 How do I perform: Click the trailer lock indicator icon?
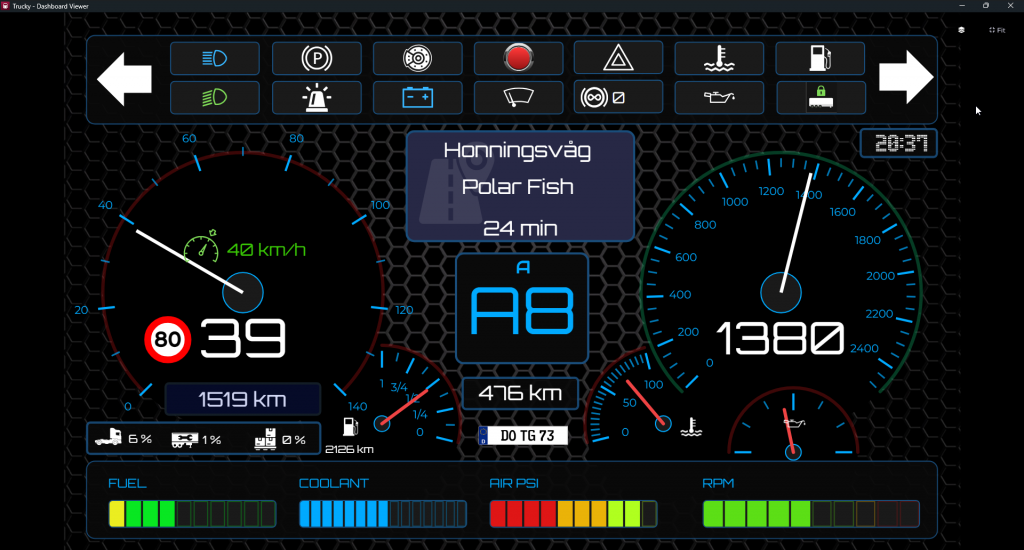coord(821,98)
